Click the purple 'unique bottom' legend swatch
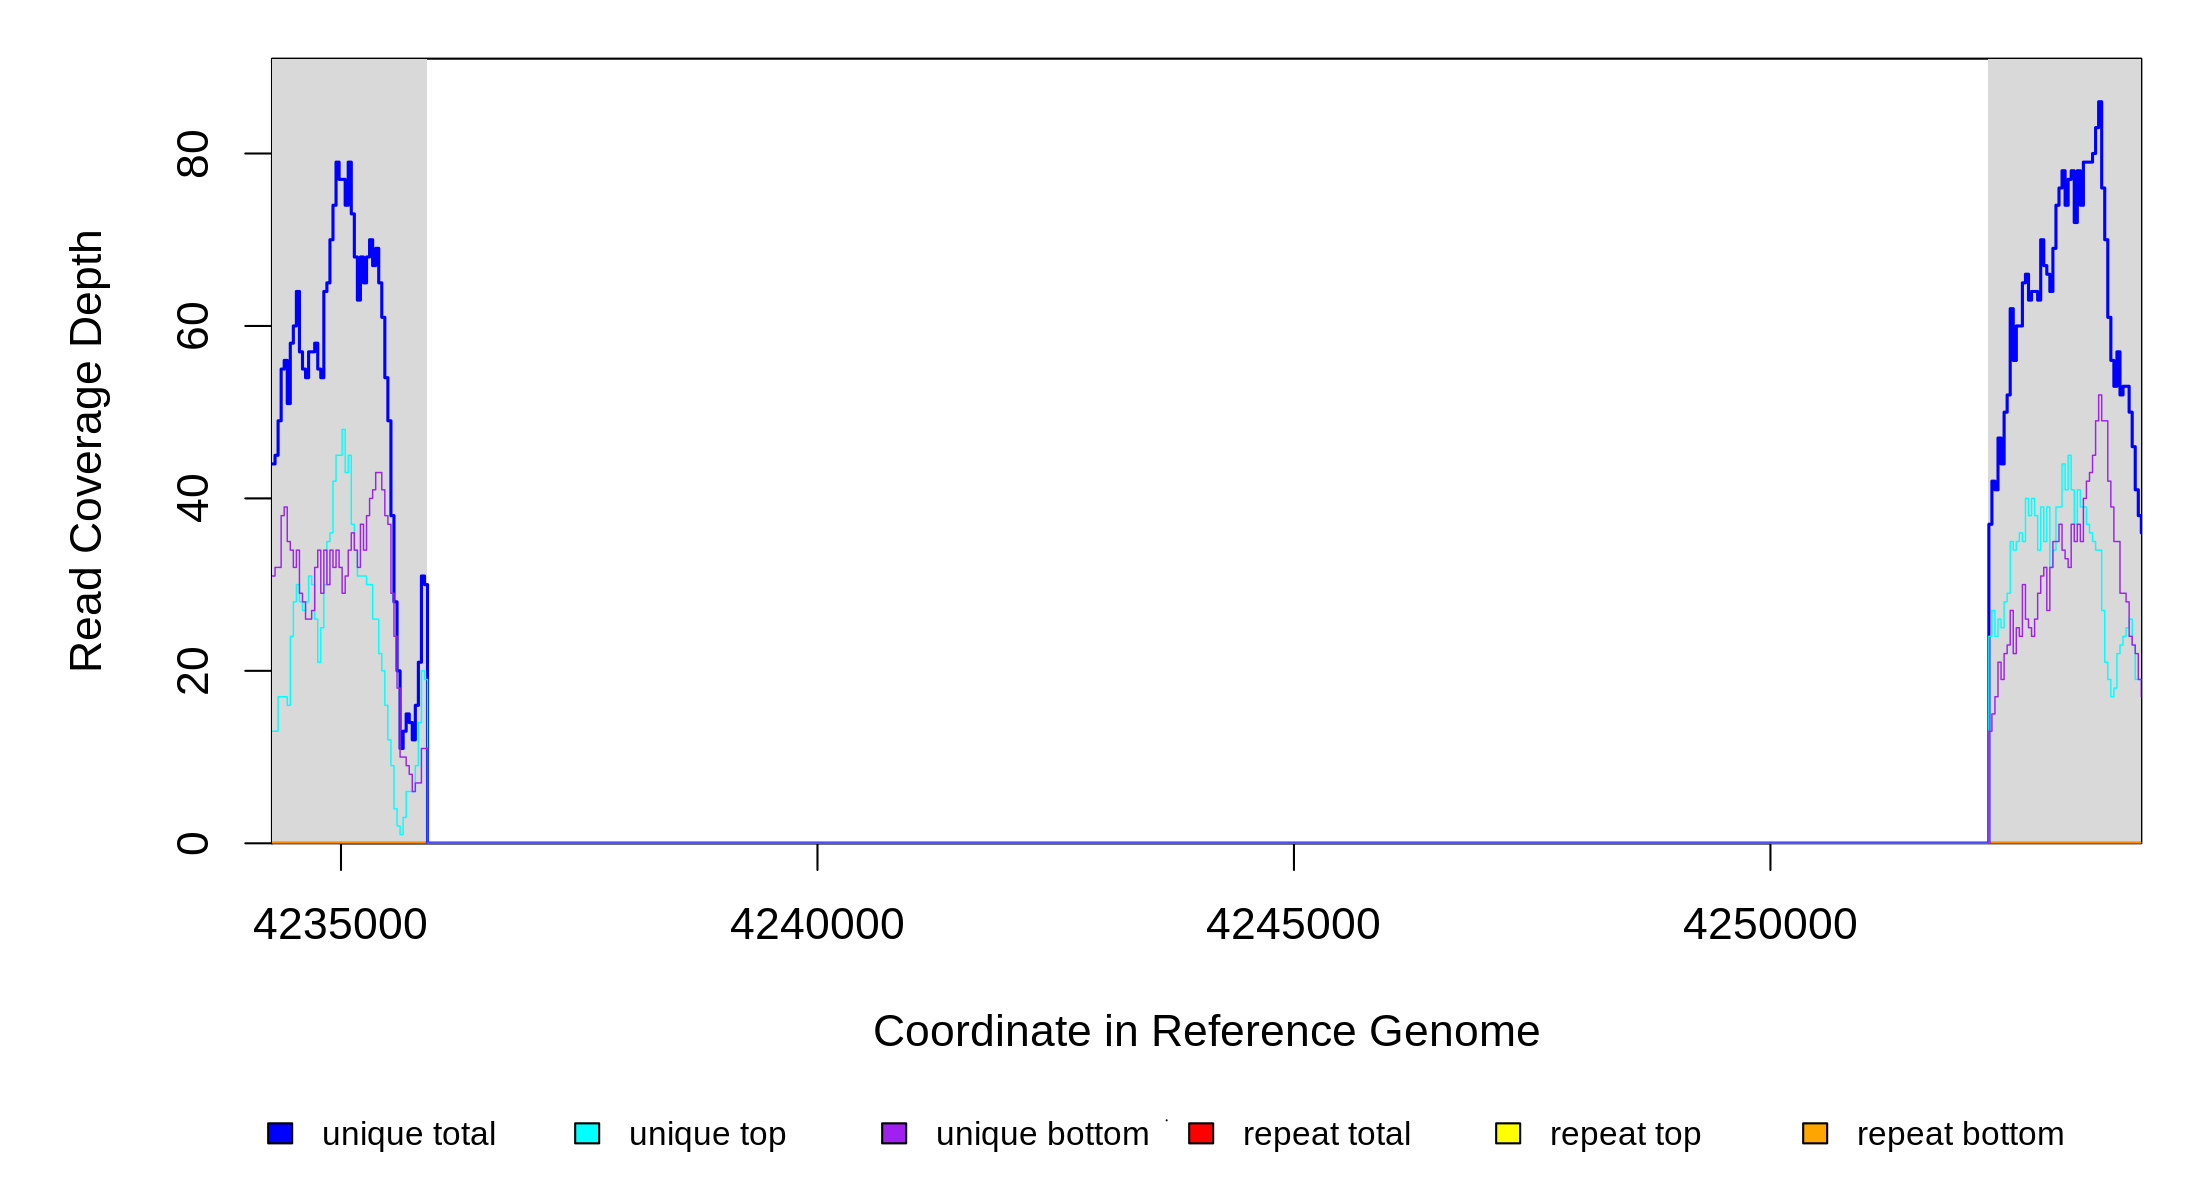 pyautogui.click(x=894, y=1133)
